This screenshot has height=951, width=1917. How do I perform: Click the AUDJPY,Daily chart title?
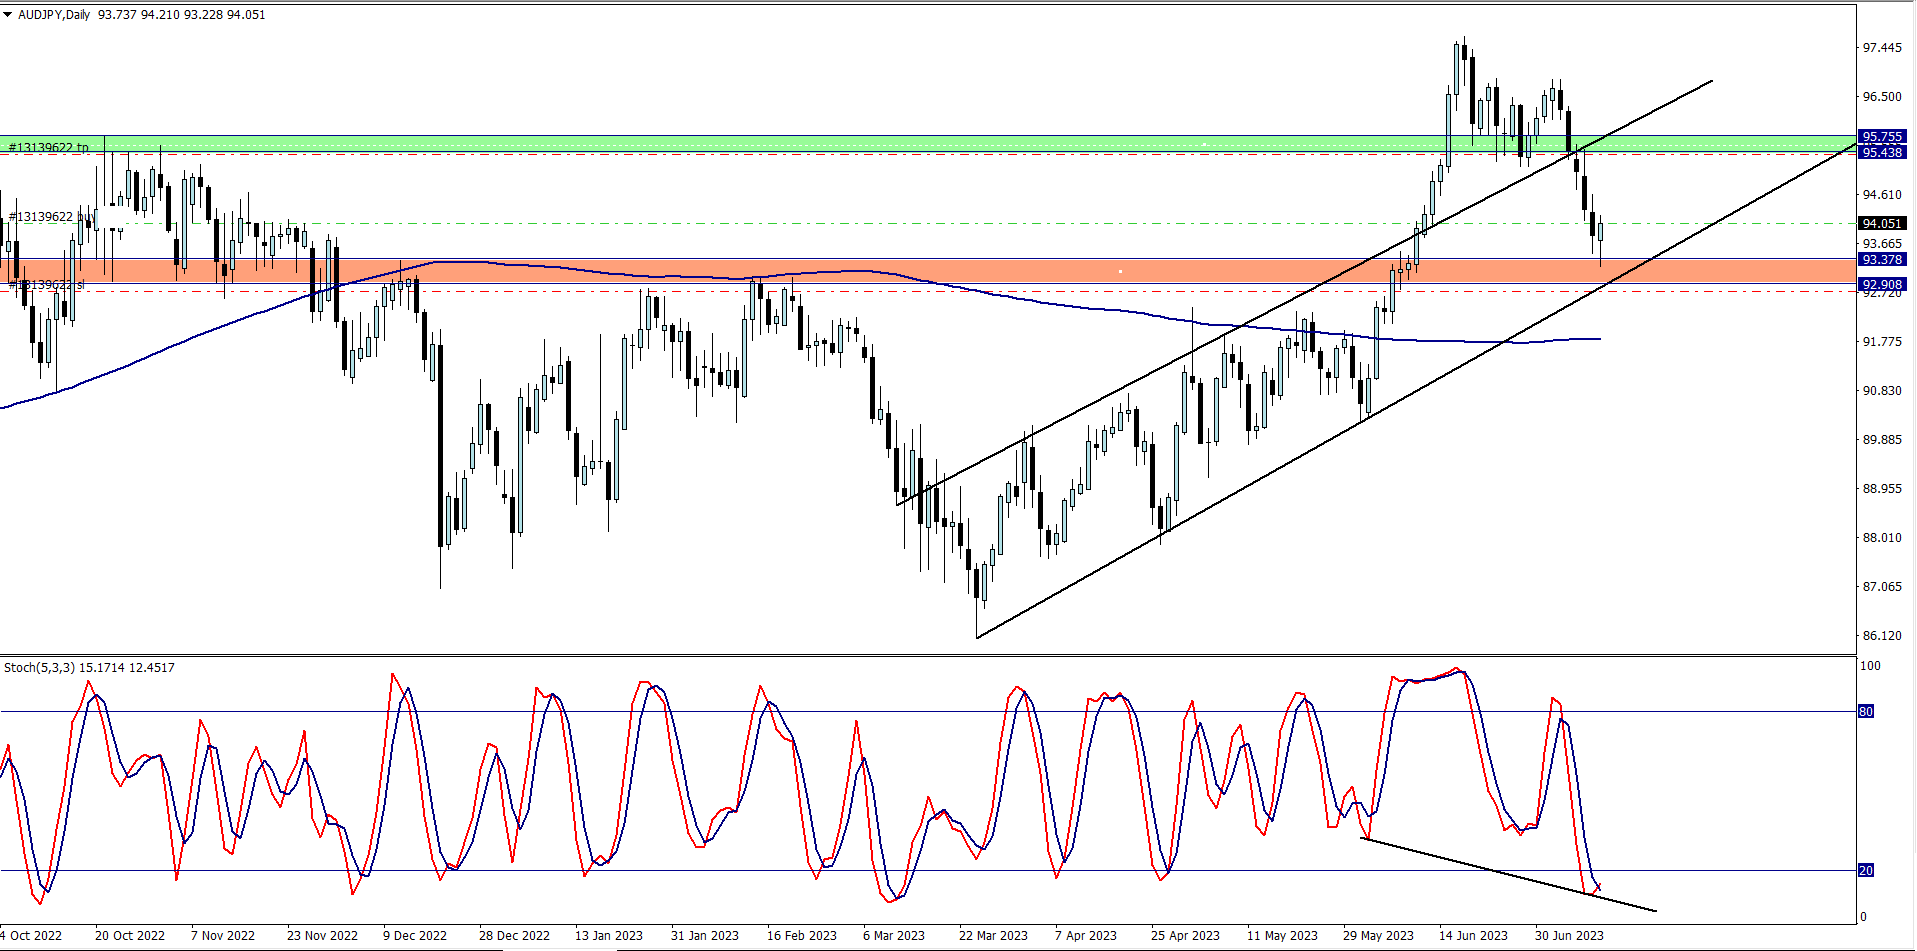pos(54,15)
